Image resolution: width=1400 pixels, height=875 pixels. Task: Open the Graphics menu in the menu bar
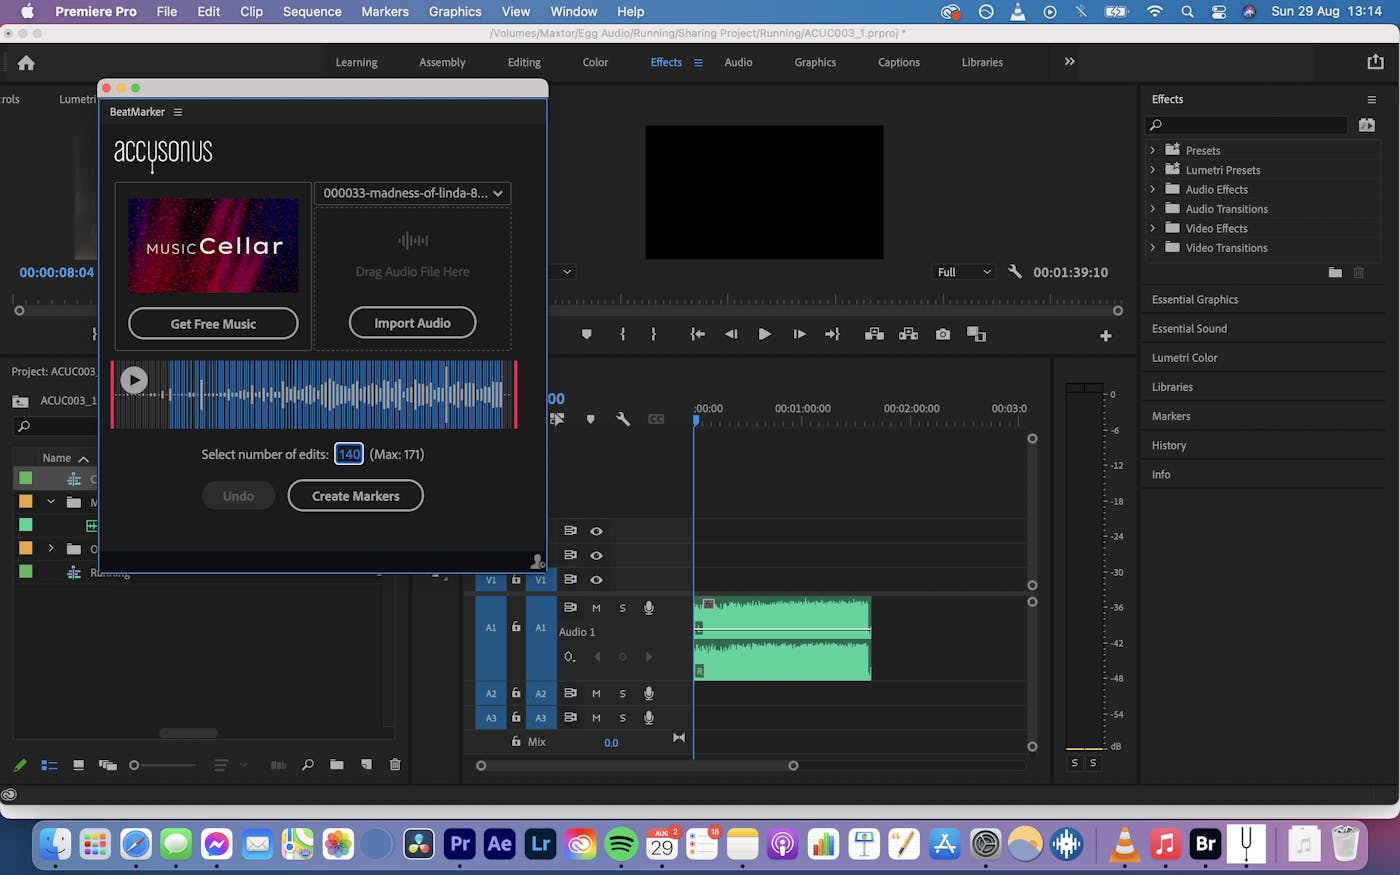click(455, 12)
